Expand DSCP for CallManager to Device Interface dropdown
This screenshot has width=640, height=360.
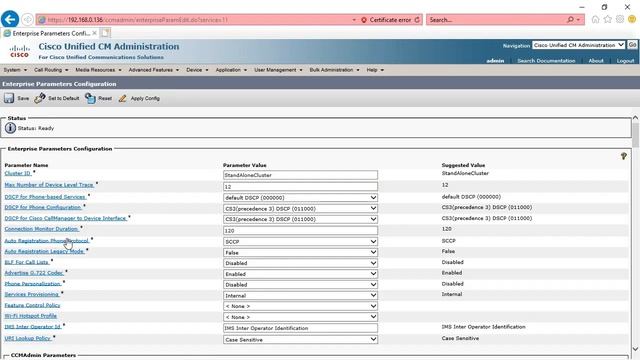(x=300, y=219)
